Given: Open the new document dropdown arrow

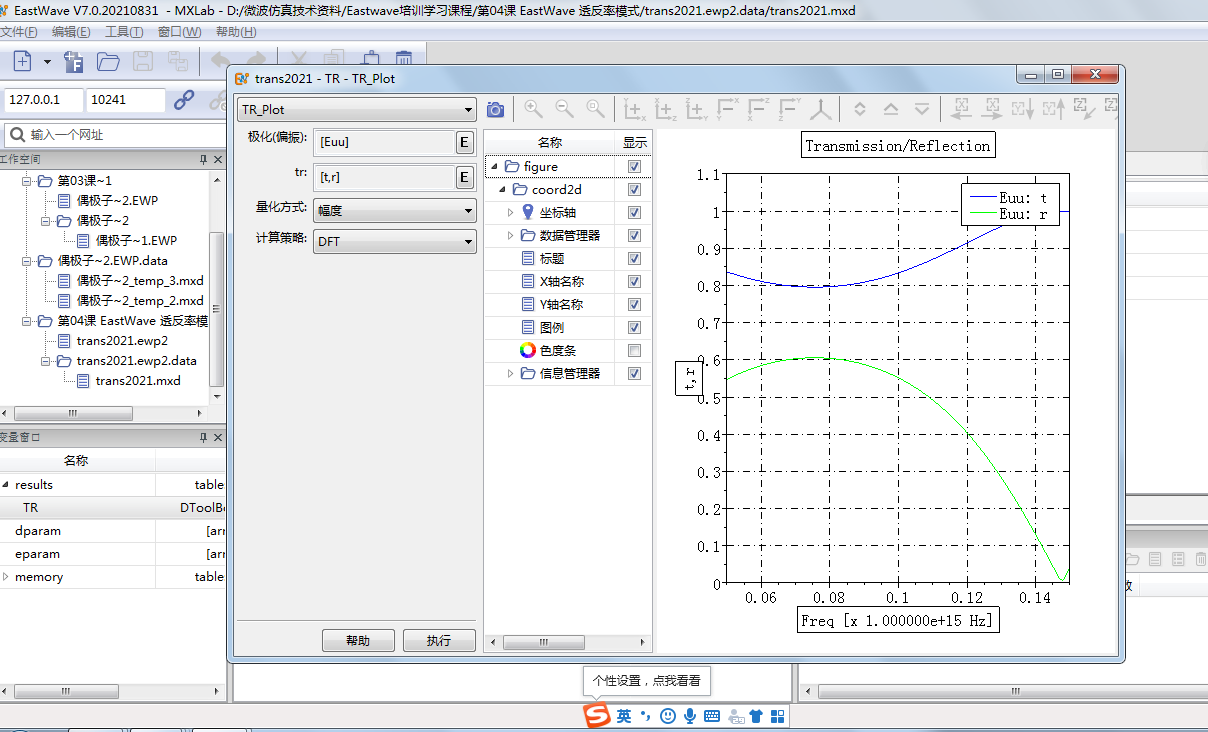Looking at the screenshot, I should click(47, 62).
